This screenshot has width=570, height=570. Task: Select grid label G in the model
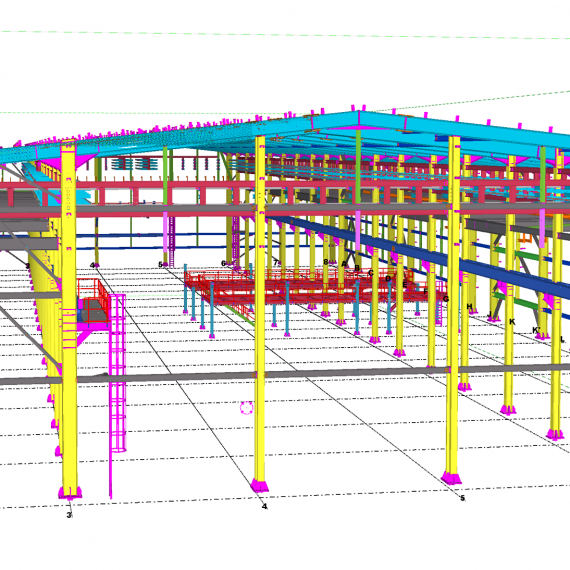(446, 299)
